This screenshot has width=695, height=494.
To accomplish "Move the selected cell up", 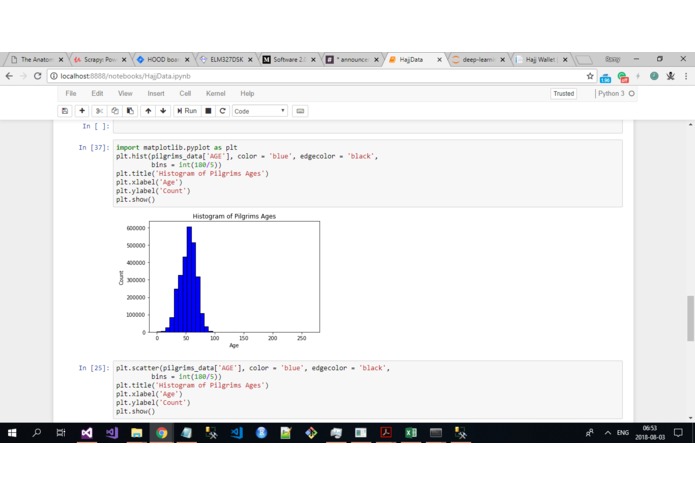I will (148, 111).
